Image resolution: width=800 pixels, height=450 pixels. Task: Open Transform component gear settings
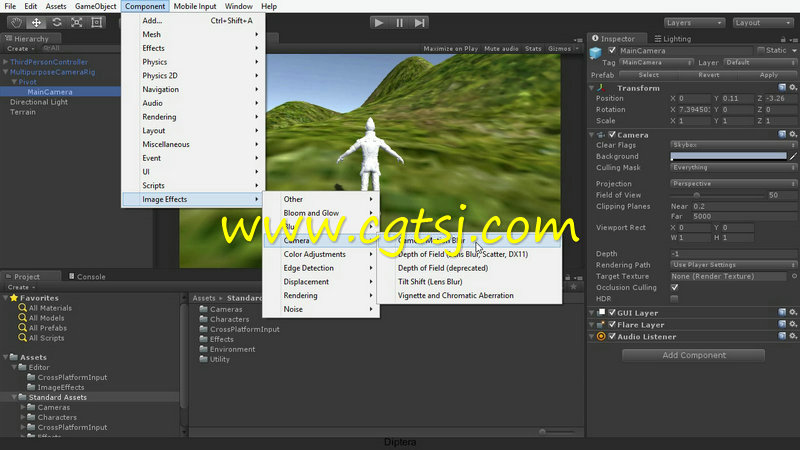tap(793, 88)
